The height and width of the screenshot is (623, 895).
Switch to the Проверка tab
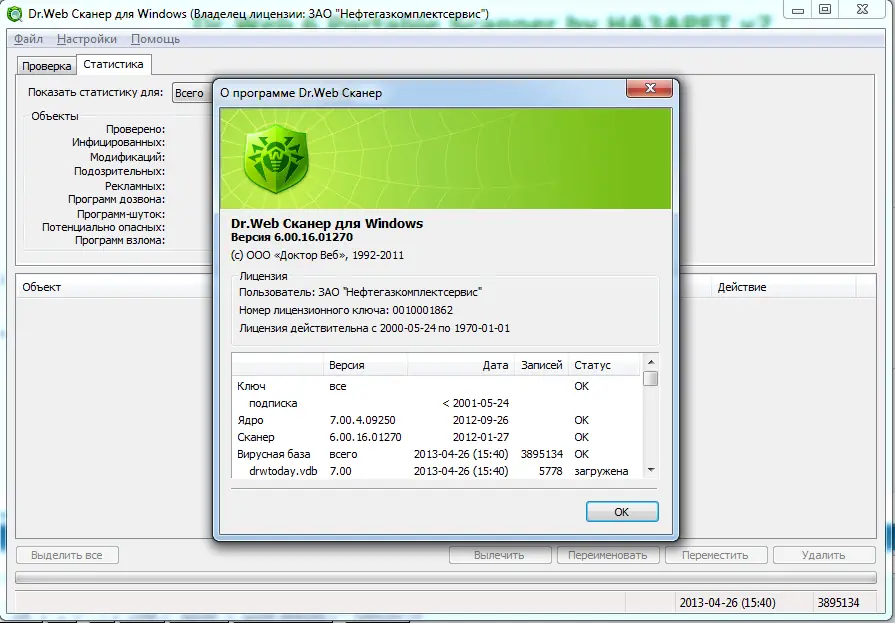[x=46, y=66]
